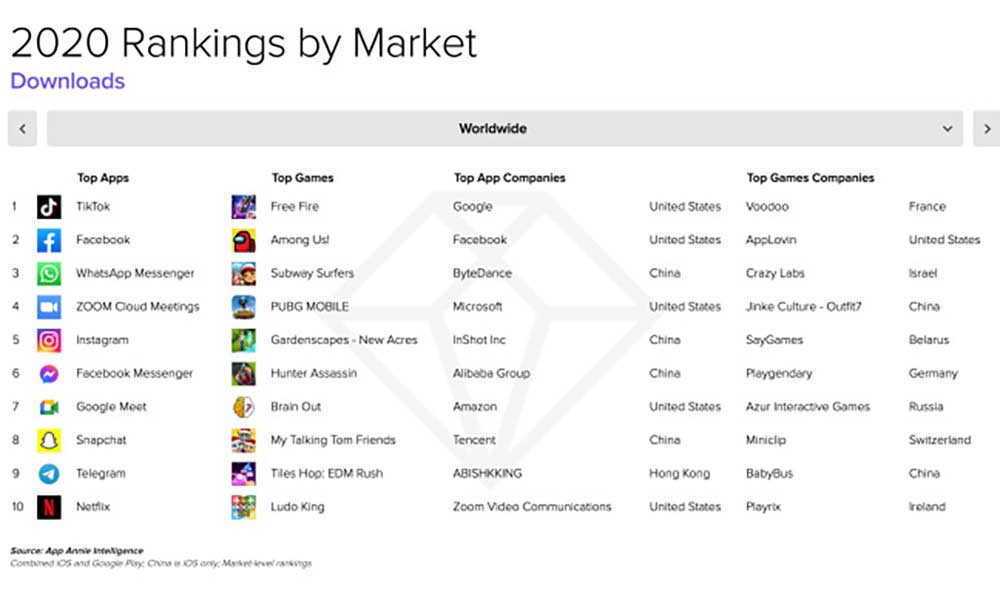Screen dimensions: 1000x600
Task: Go to the next market arrow
Action: 987,128
